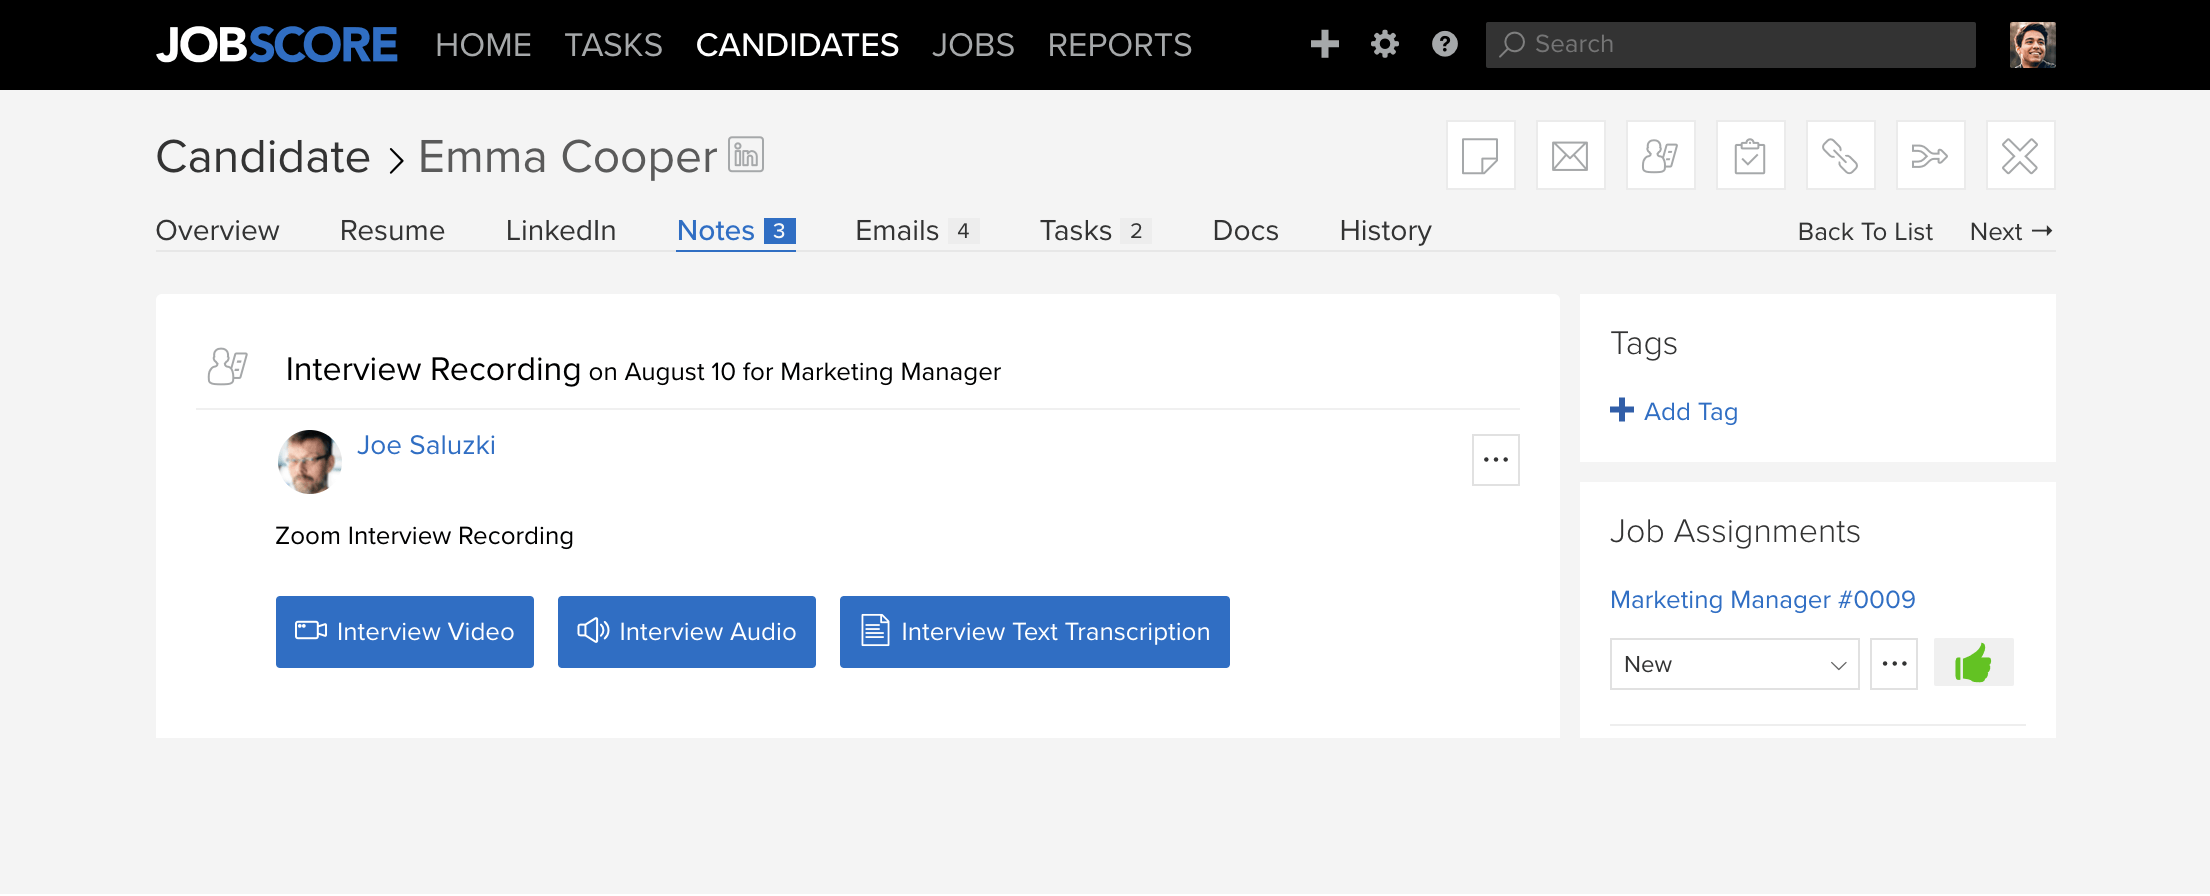This screenshot has height=896, width=2210.
Task: Open Joe Saluzki profile link
Action: tap(426, 445)
